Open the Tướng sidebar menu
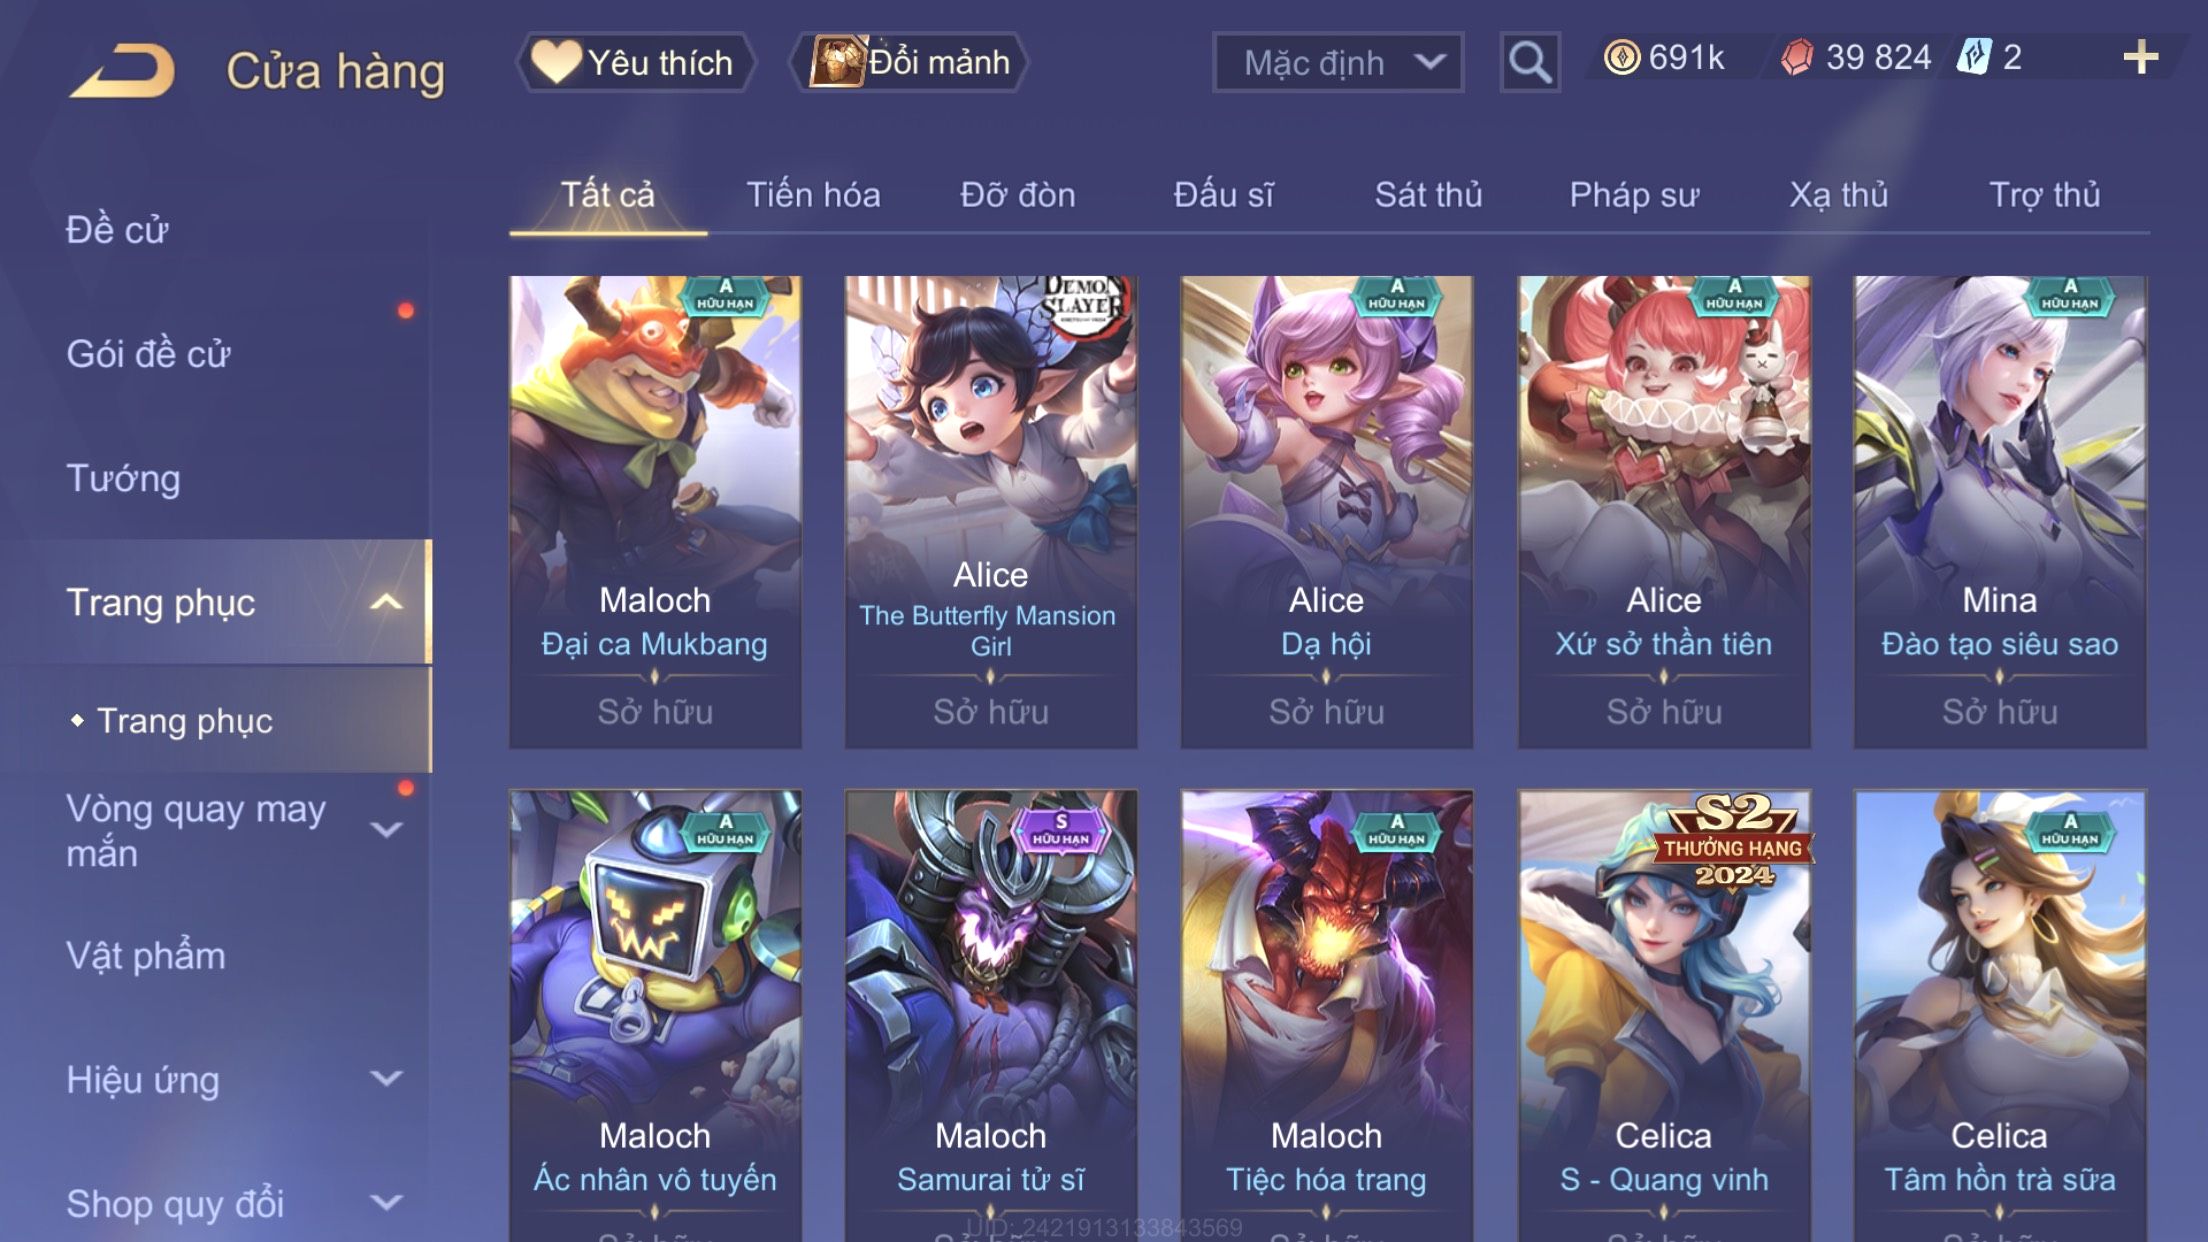Image resolution: width=2208 pixels, height=1242 pixels. [123, 478]
